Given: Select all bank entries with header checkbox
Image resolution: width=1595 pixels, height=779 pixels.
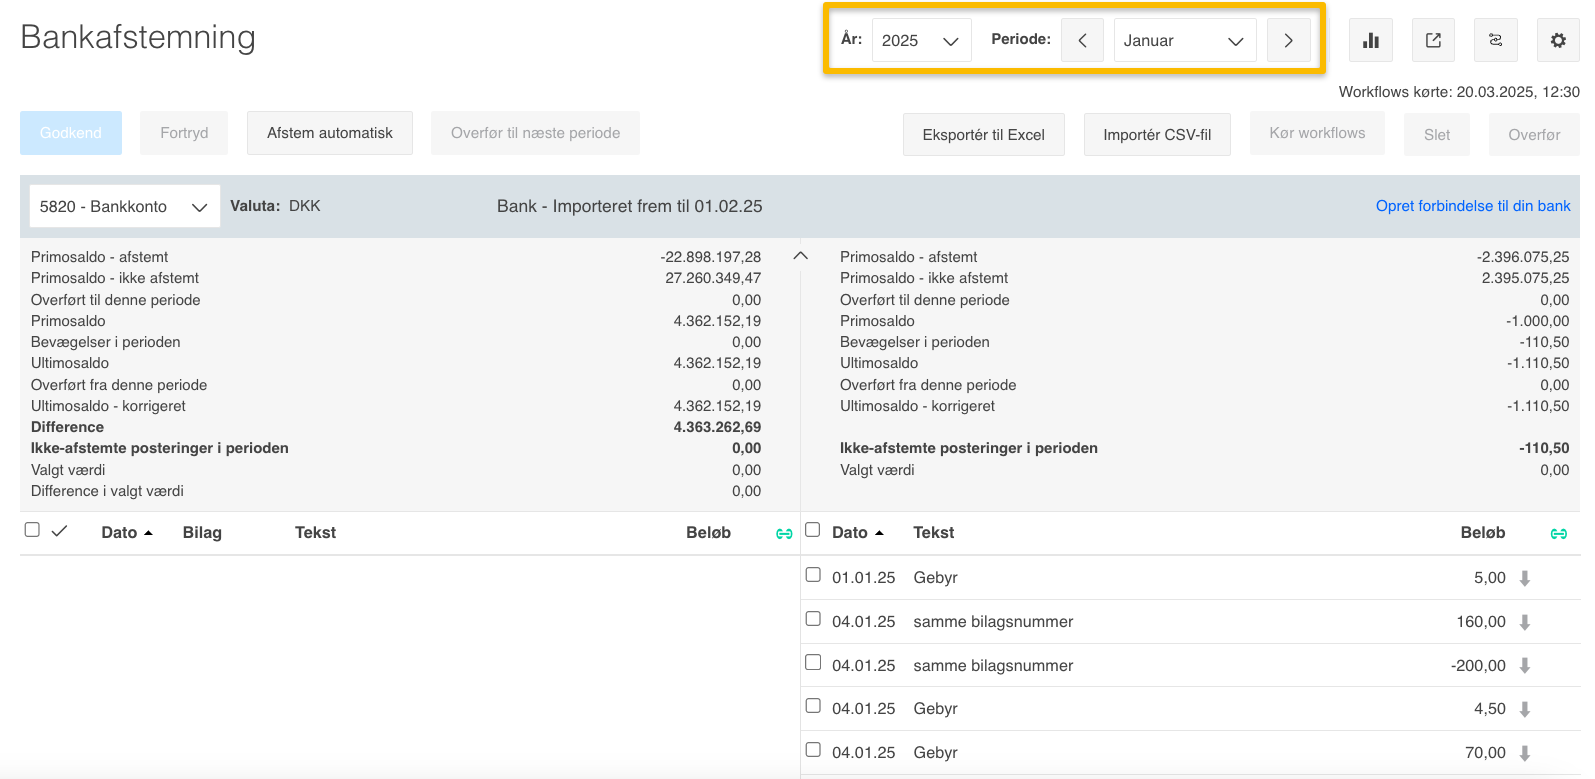Looking at the screenshot, I should (x=812, y=530).
